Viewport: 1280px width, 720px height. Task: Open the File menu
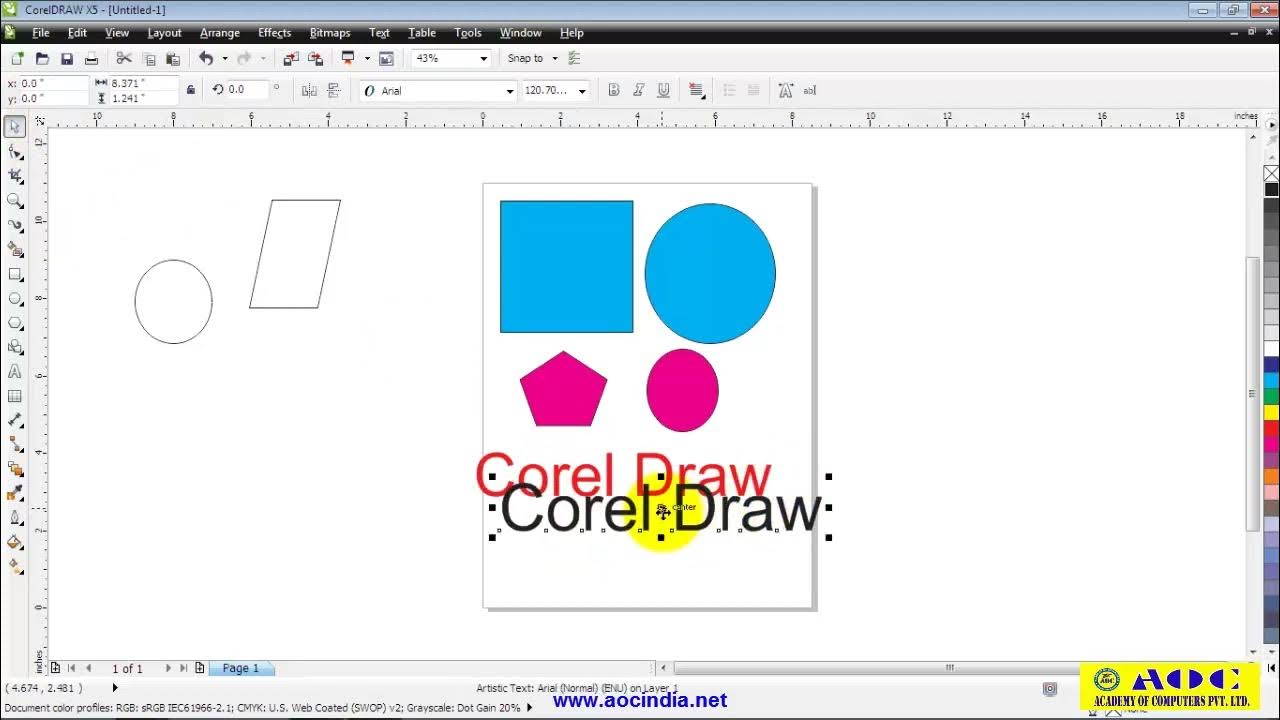click(x=40, y=33)
